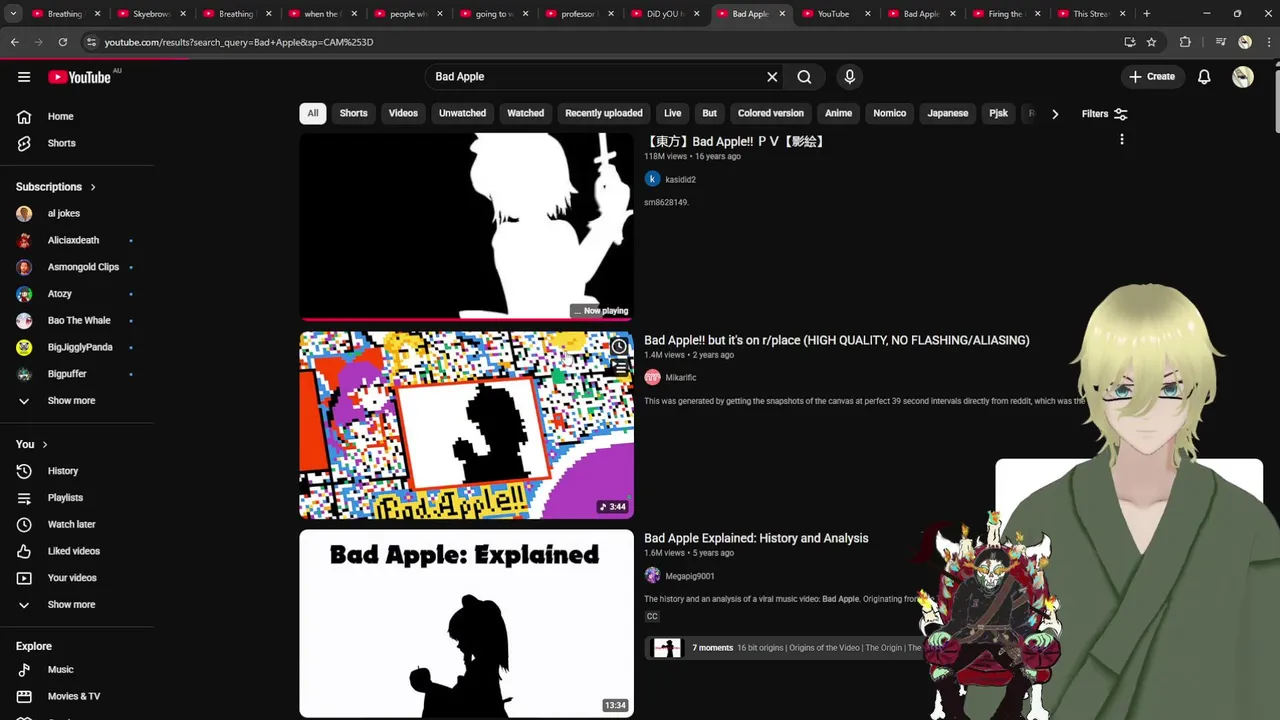
Task: Open the Filters panel
Action: 1104,114
